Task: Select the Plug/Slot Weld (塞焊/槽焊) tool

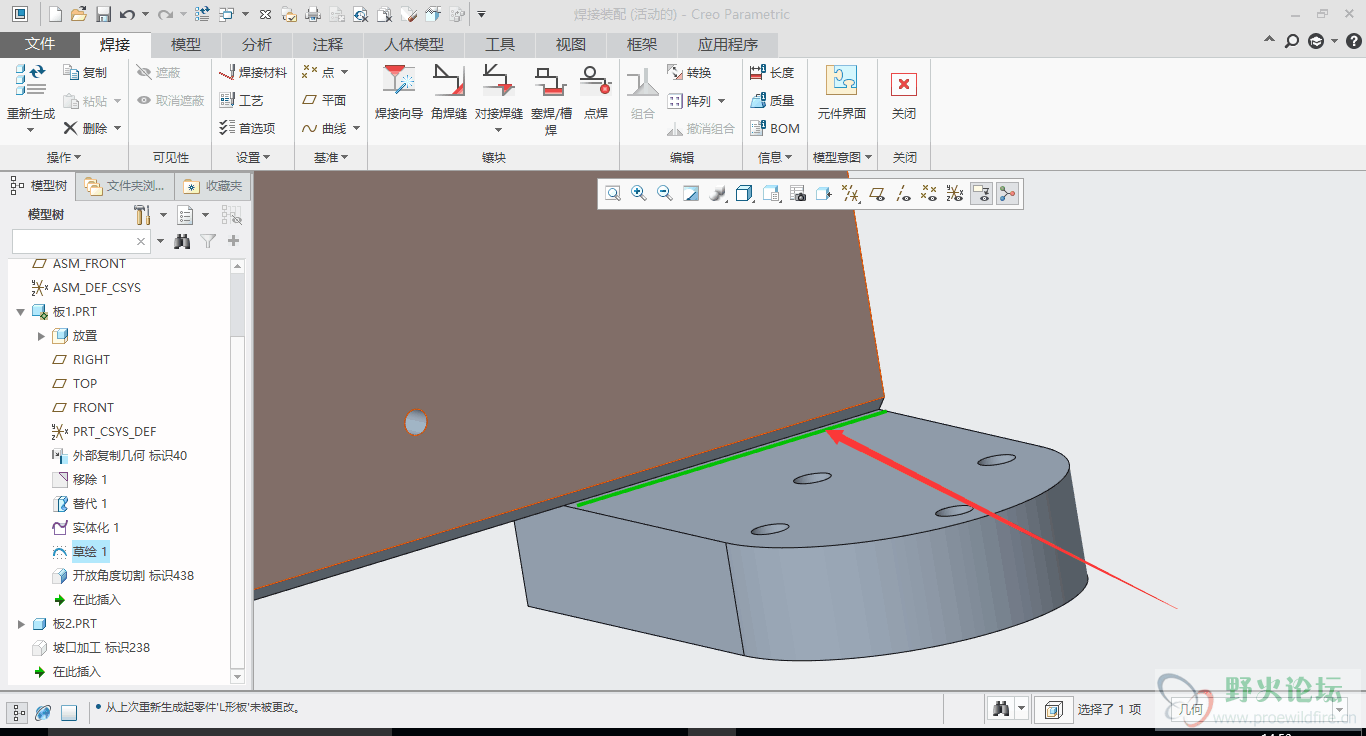Action: point(551,98)
